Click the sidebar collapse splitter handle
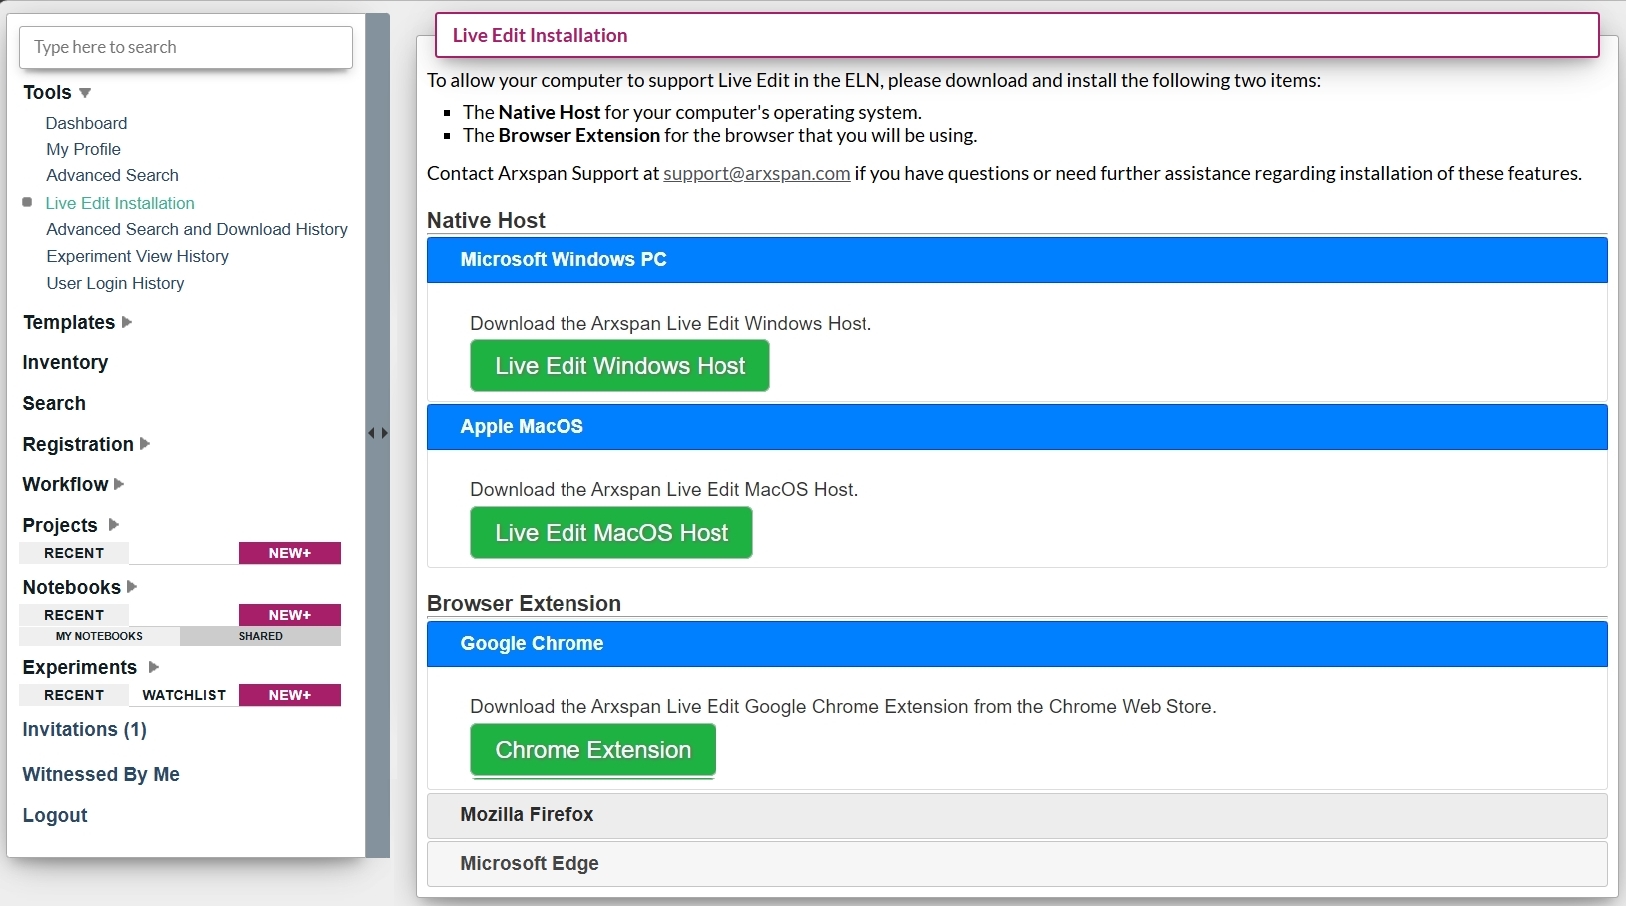 pyautogui.click(x=377, y=433)
